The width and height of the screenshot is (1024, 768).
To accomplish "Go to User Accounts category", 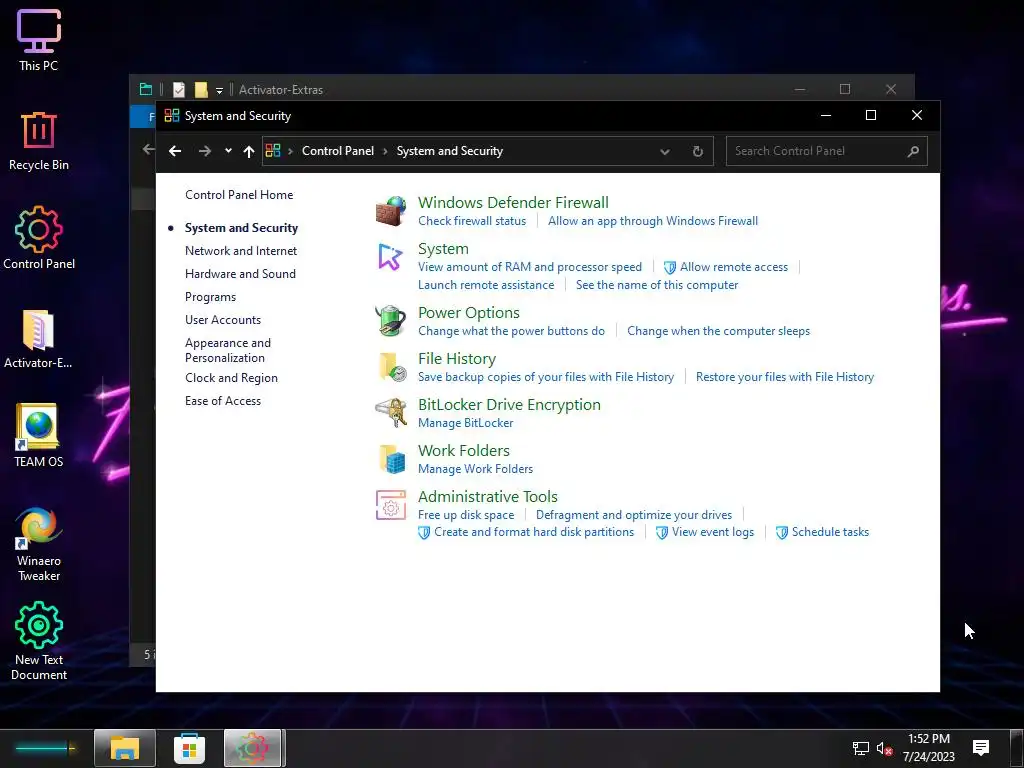I will point(223,320).
